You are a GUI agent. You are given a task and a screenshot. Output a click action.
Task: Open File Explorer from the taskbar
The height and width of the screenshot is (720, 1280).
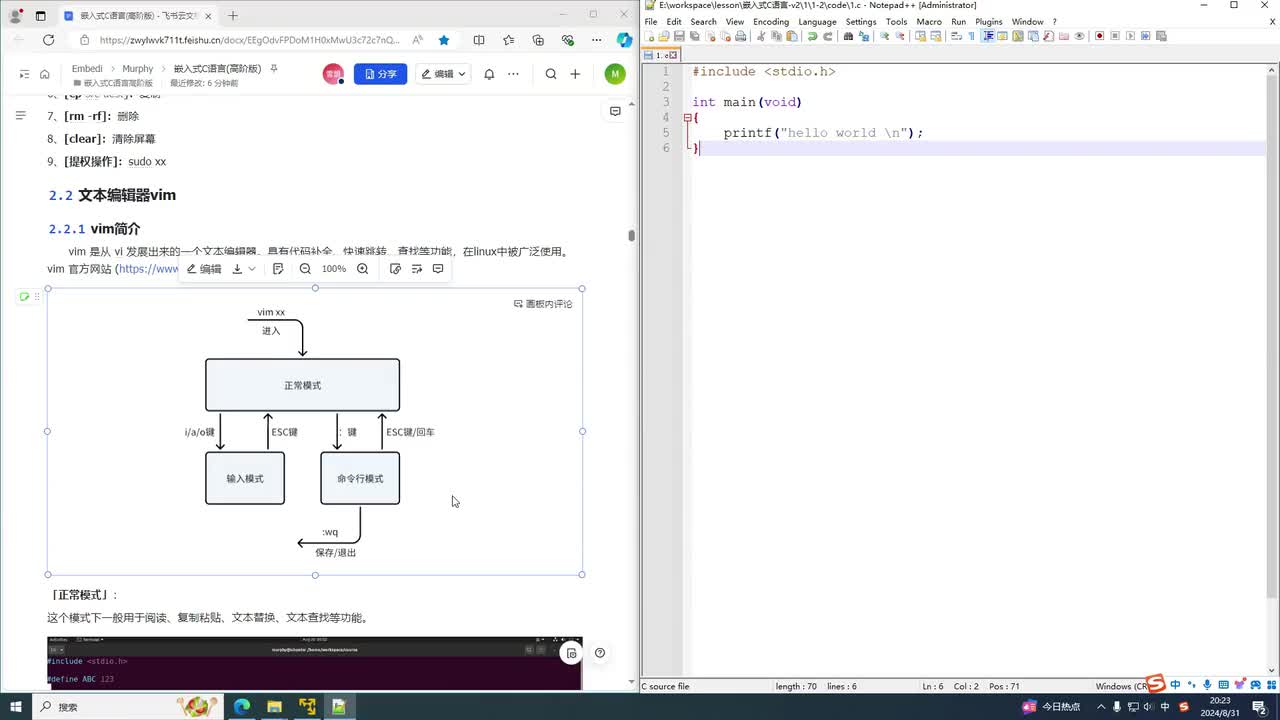tap(274, 707)
